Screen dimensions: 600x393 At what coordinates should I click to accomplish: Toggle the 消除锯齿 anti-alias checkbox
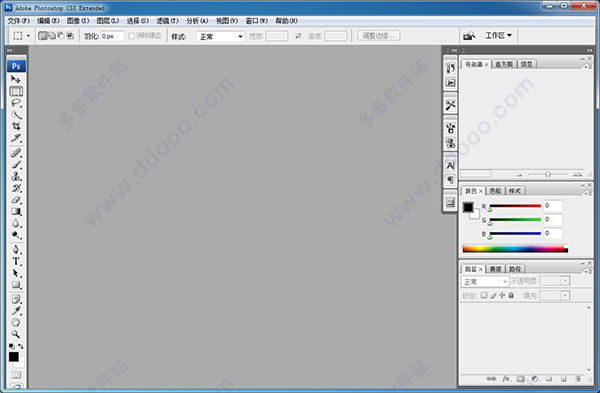(131, 36)
